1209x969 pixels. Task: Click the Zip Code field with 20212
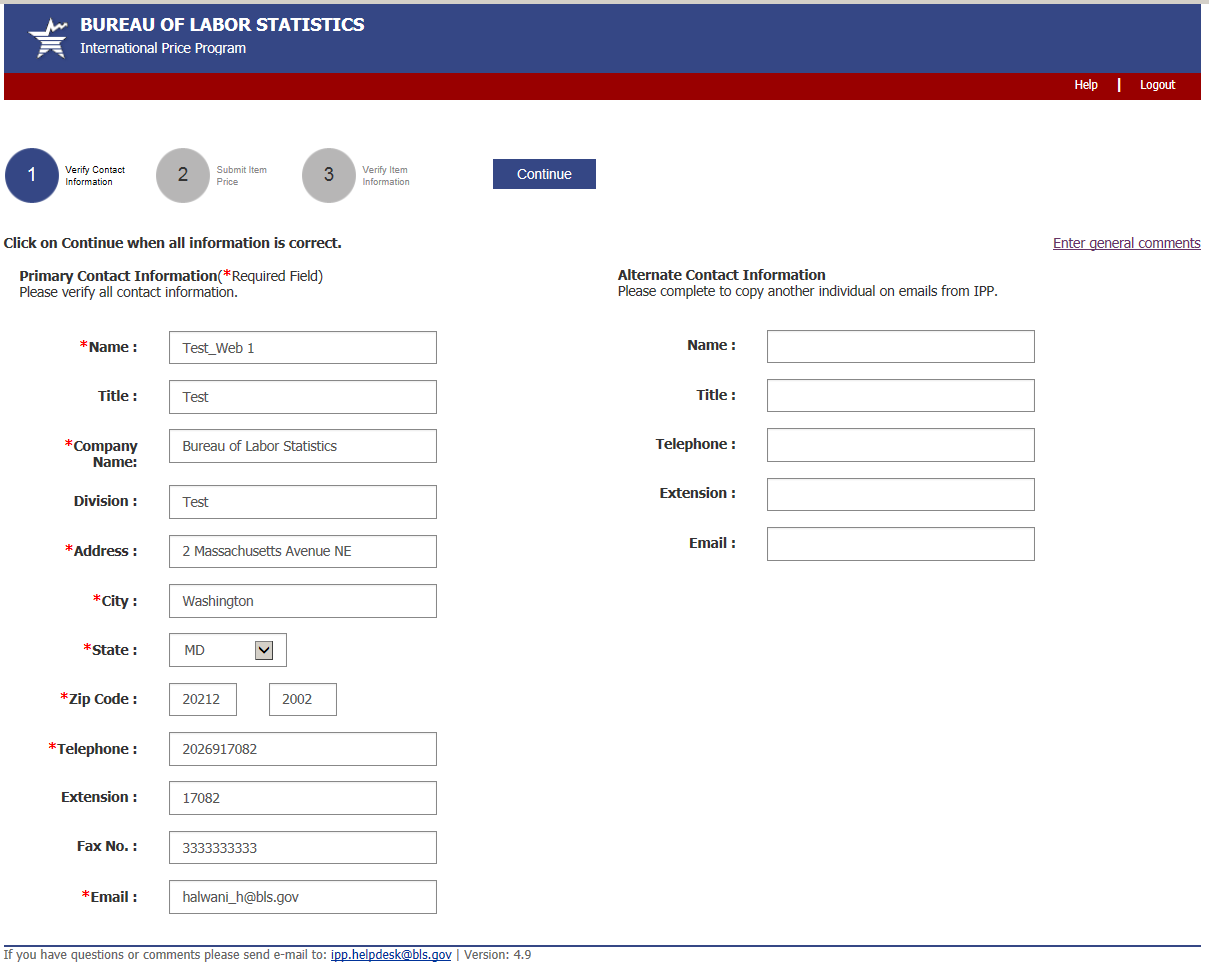(203, 699)
